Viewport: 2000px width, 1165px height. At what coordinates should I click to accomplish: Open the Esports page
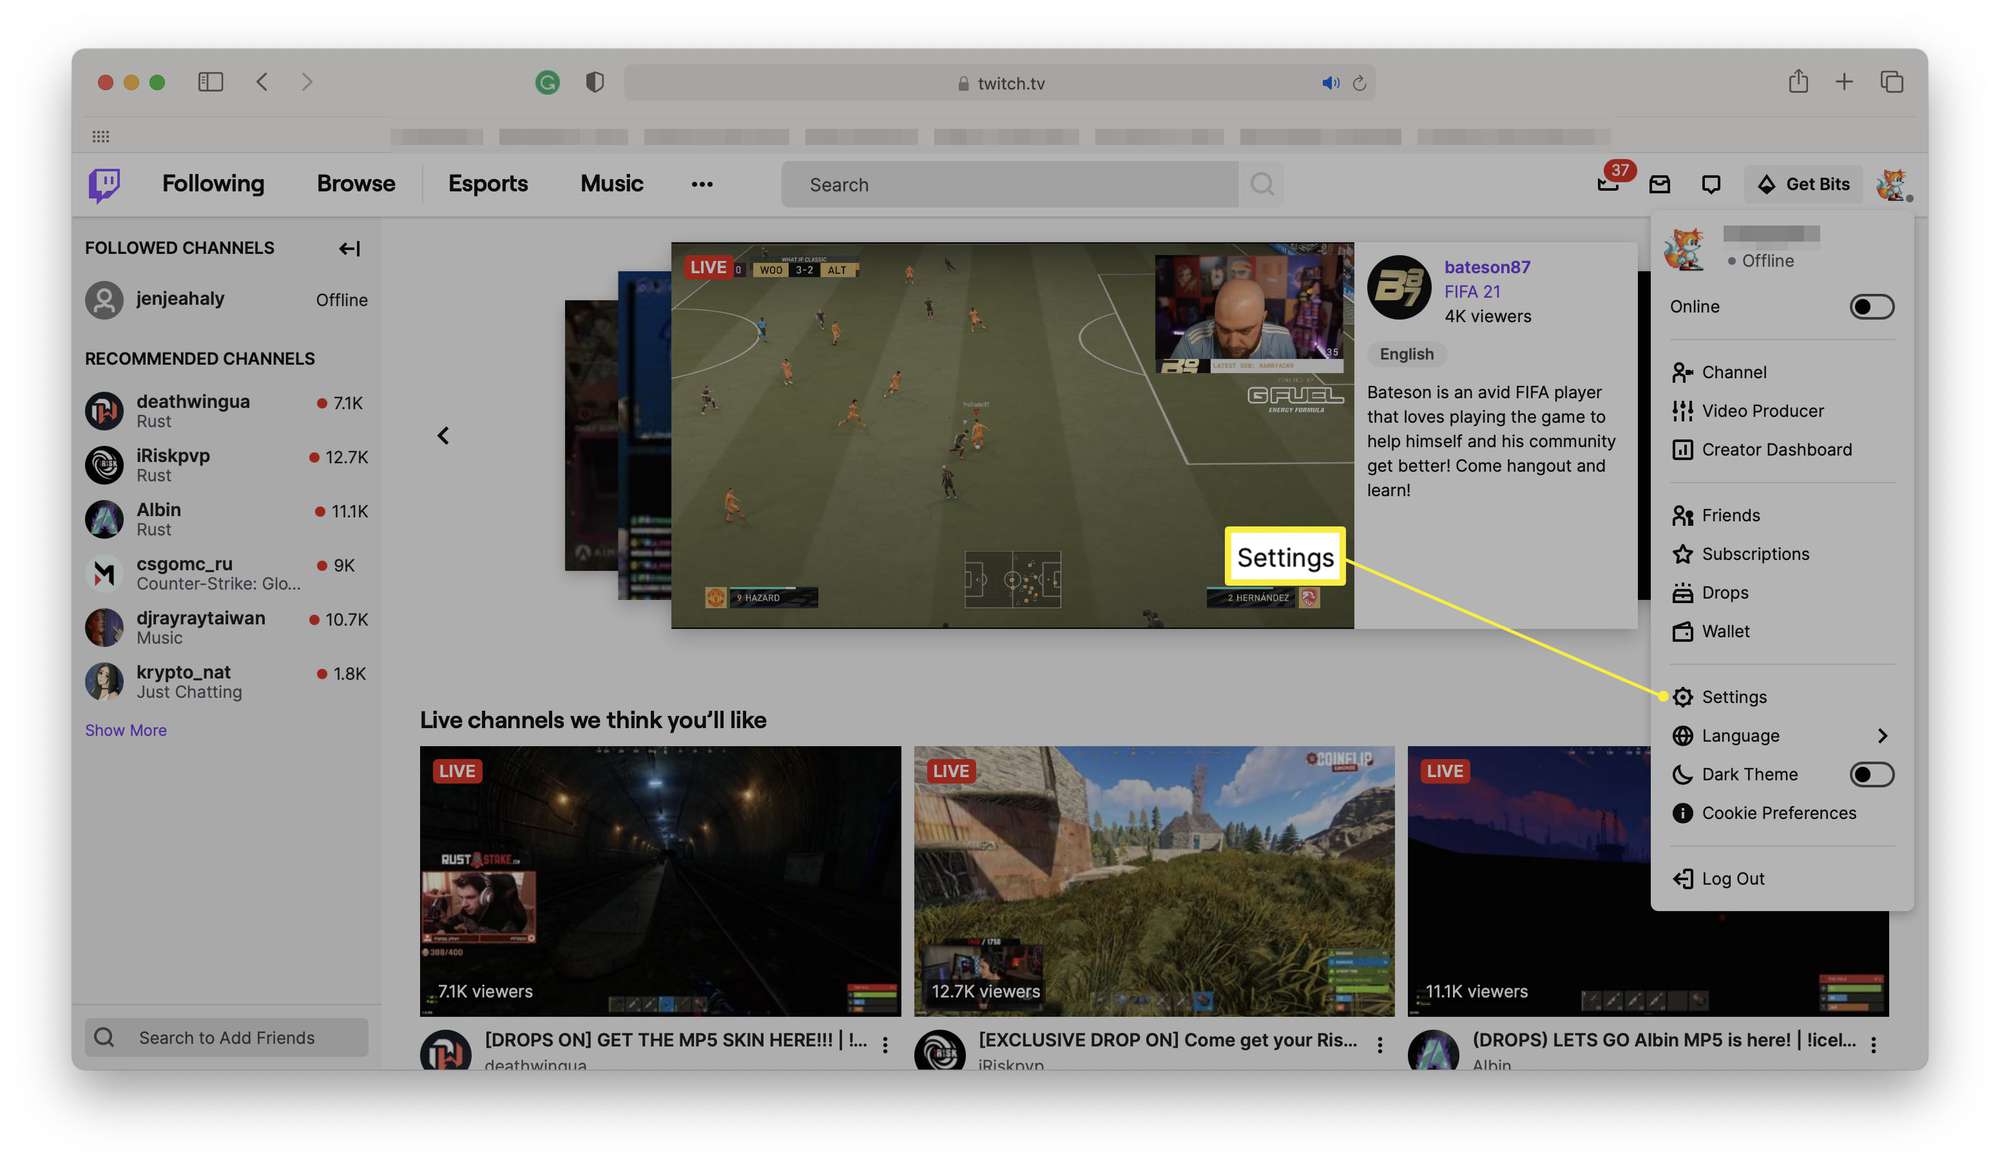coord(488,184)
